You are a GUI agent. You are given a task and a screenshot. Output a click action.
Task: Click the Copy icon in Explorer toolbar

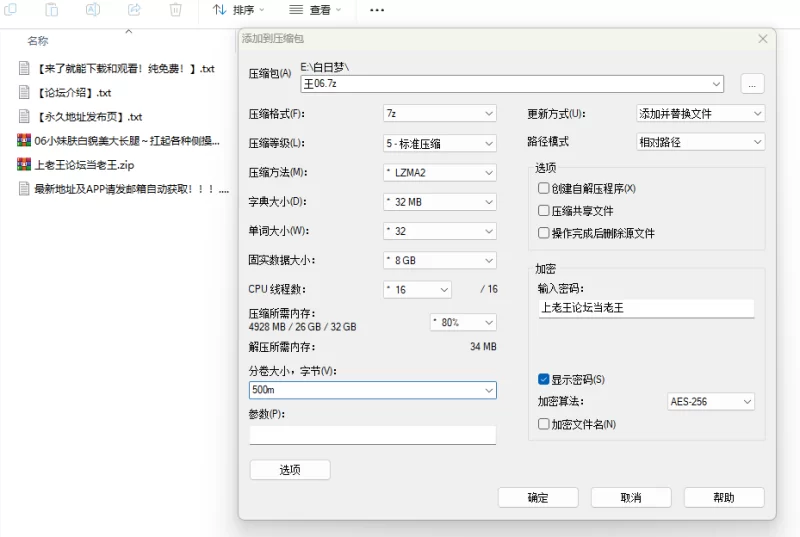click(x=11, y=9)
